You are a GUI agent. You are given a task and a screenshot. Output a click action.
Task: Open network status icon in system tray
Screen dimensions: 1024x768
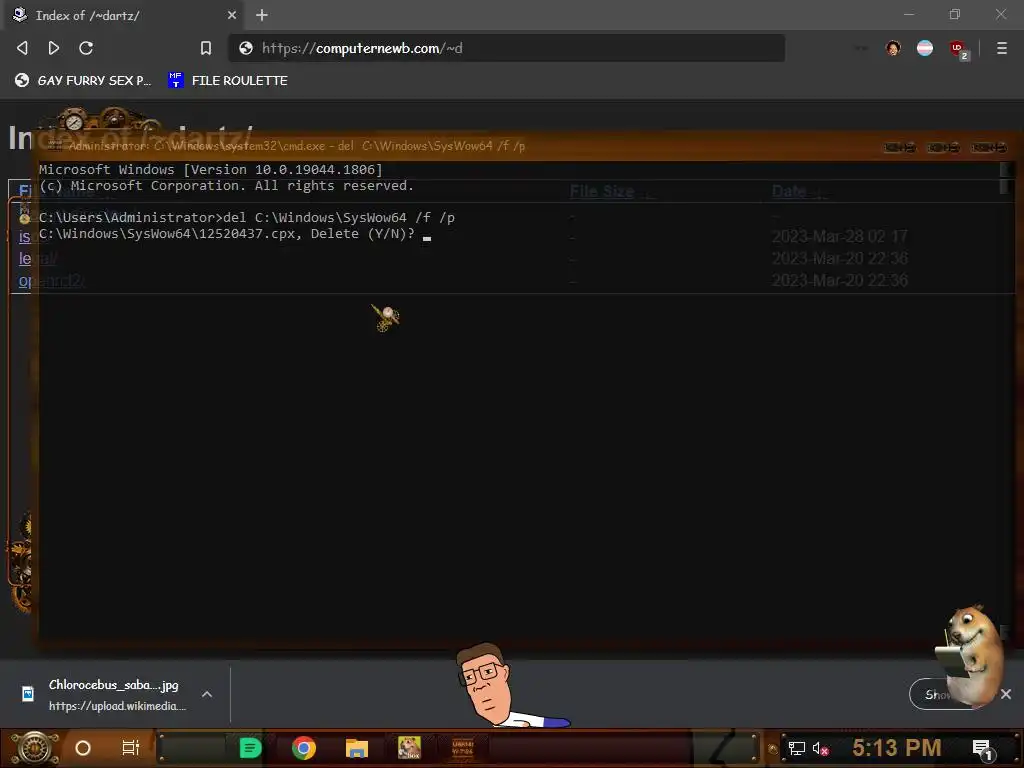point(797,748)
